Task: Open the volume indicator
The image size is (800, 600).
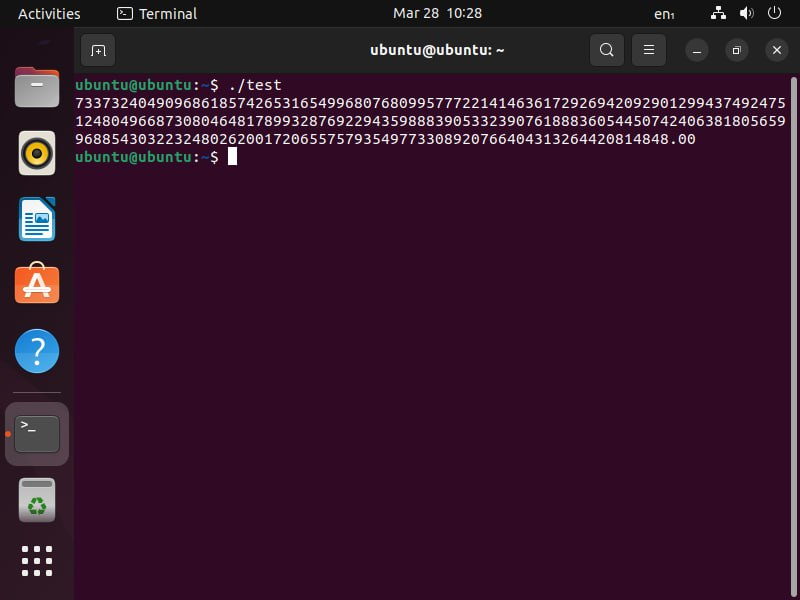Action: 746,13
